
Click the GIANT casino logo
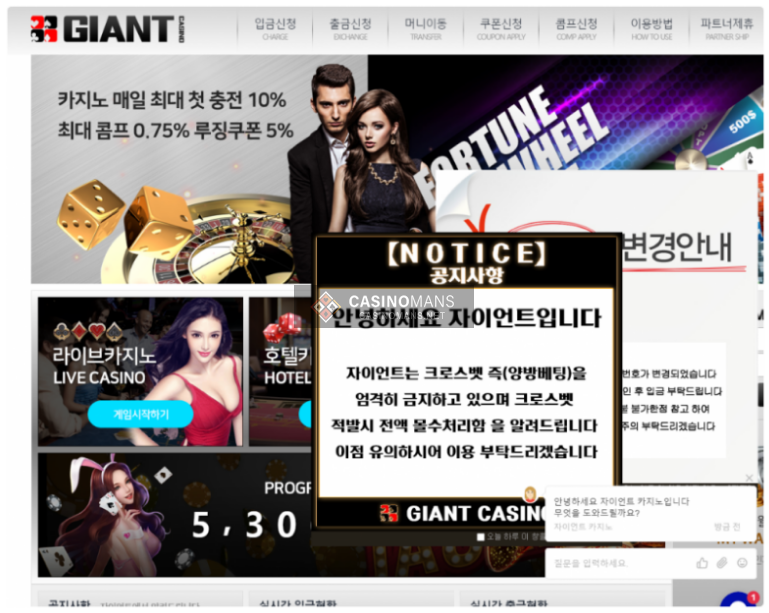[x=105, y=29]
